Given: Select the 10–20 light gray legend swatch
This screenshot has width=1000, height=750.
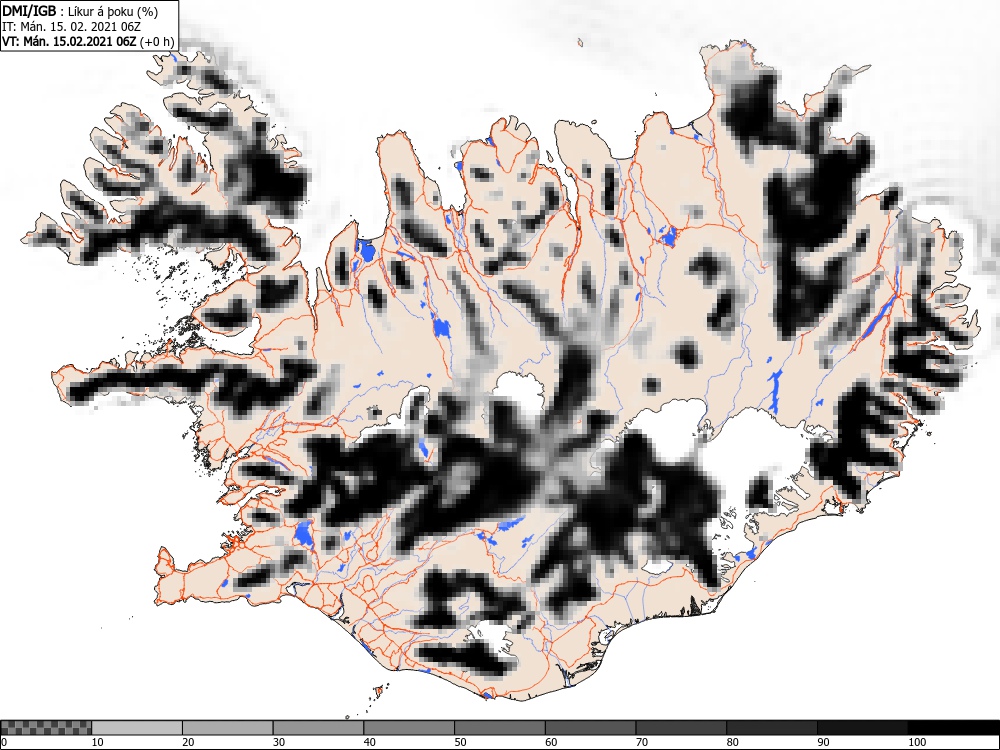Looking at the screenshot, I should (137, 728).
